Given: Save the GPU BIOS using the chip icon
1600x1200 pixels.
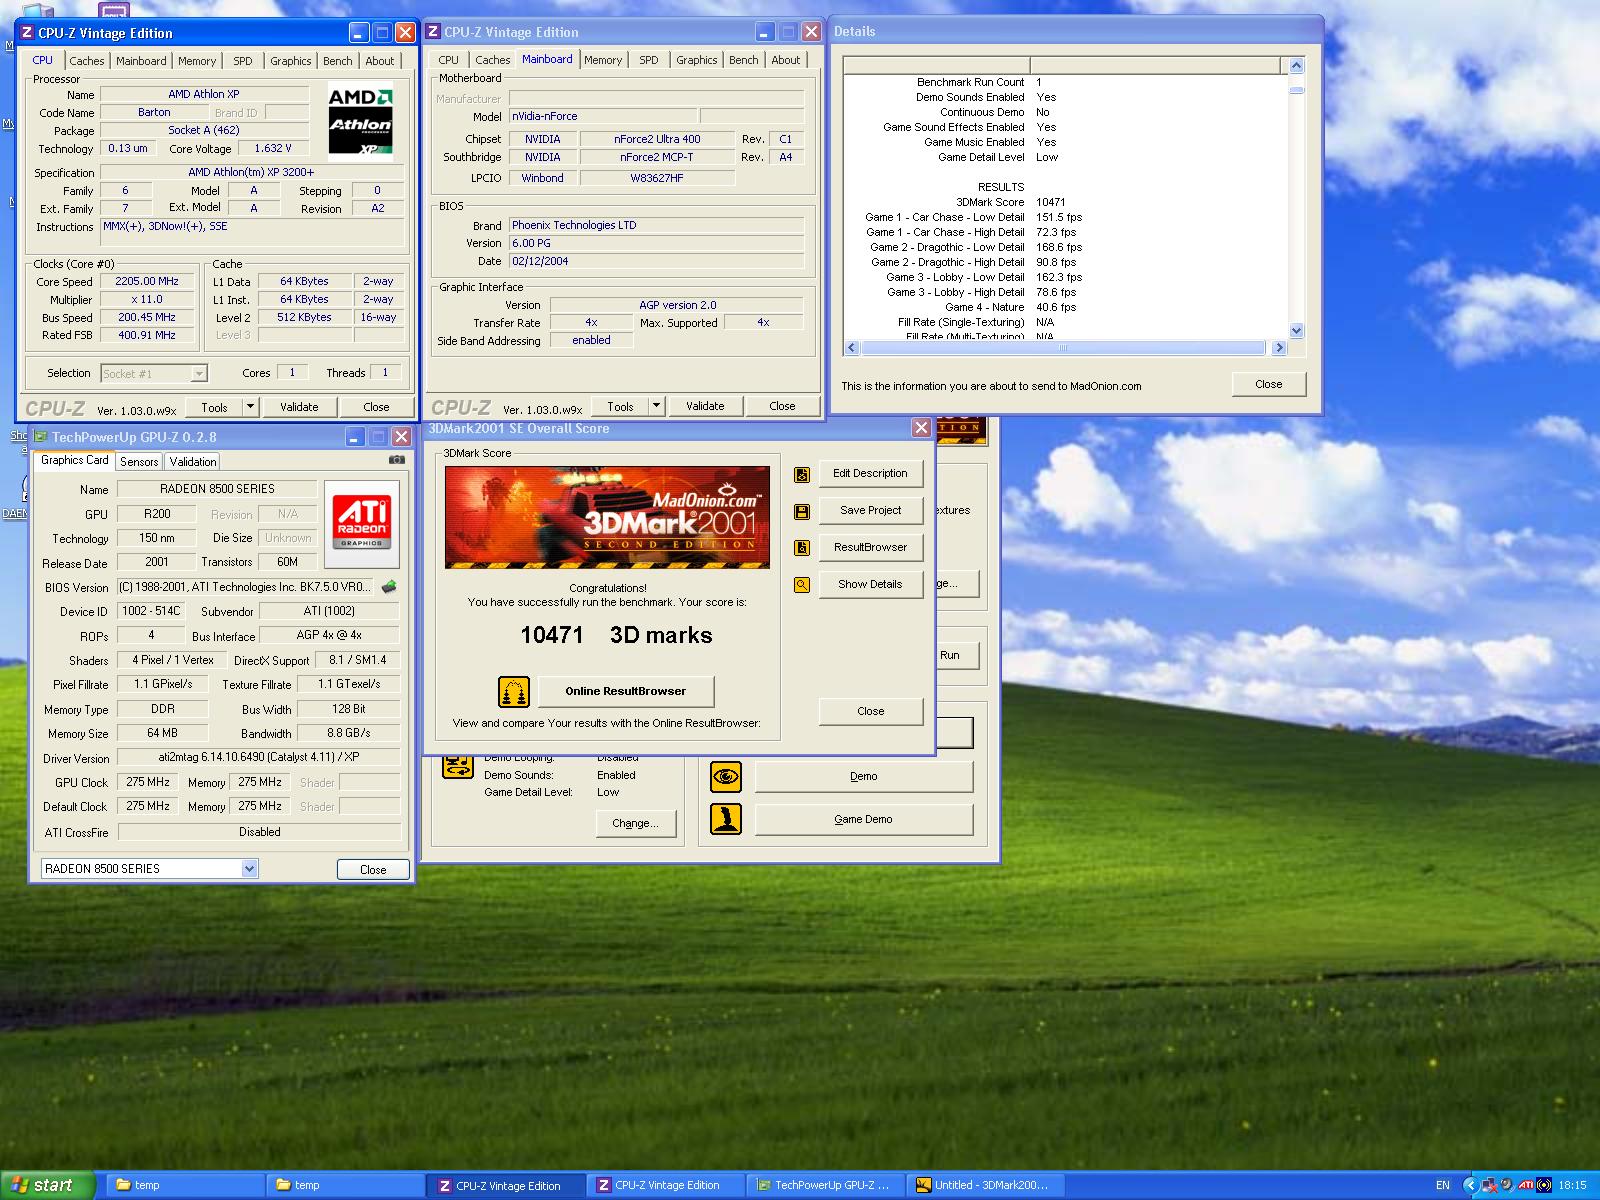Looking at the screenshot, I should (x=389, y=587).
